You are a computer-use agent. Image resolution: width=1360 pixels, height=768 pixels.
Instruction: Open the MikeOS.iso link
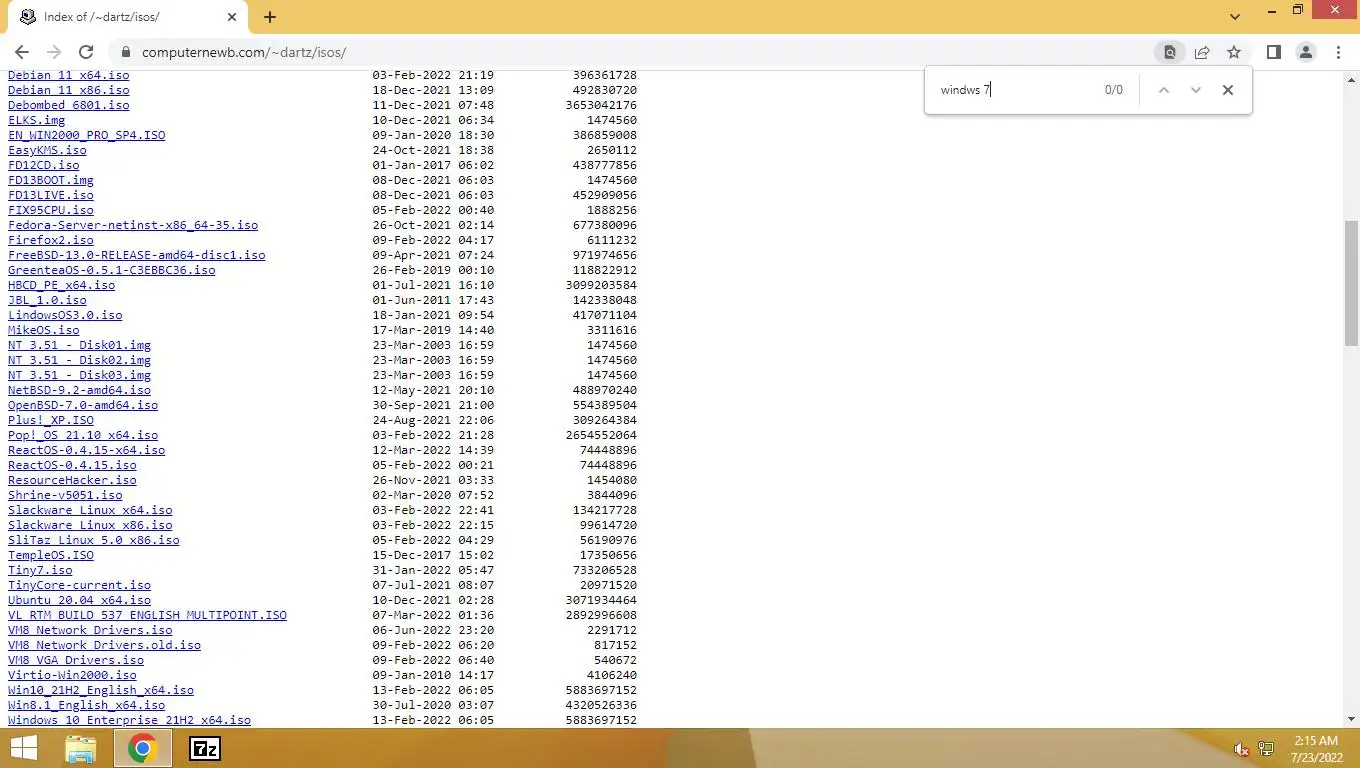[43, 330]
